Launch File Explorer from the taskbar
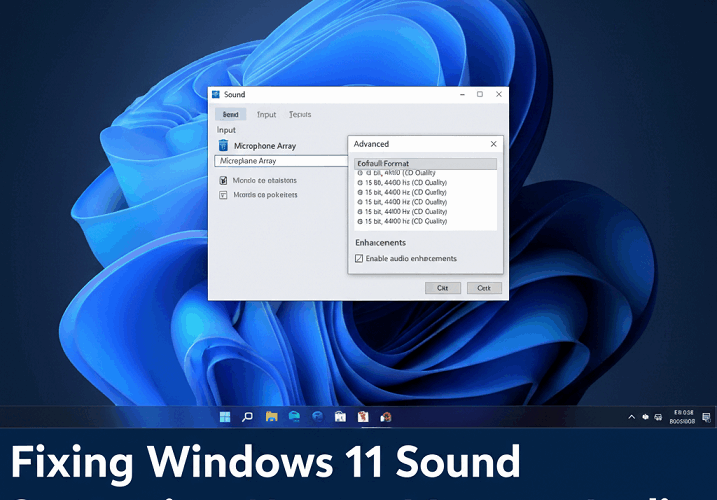 272,417
